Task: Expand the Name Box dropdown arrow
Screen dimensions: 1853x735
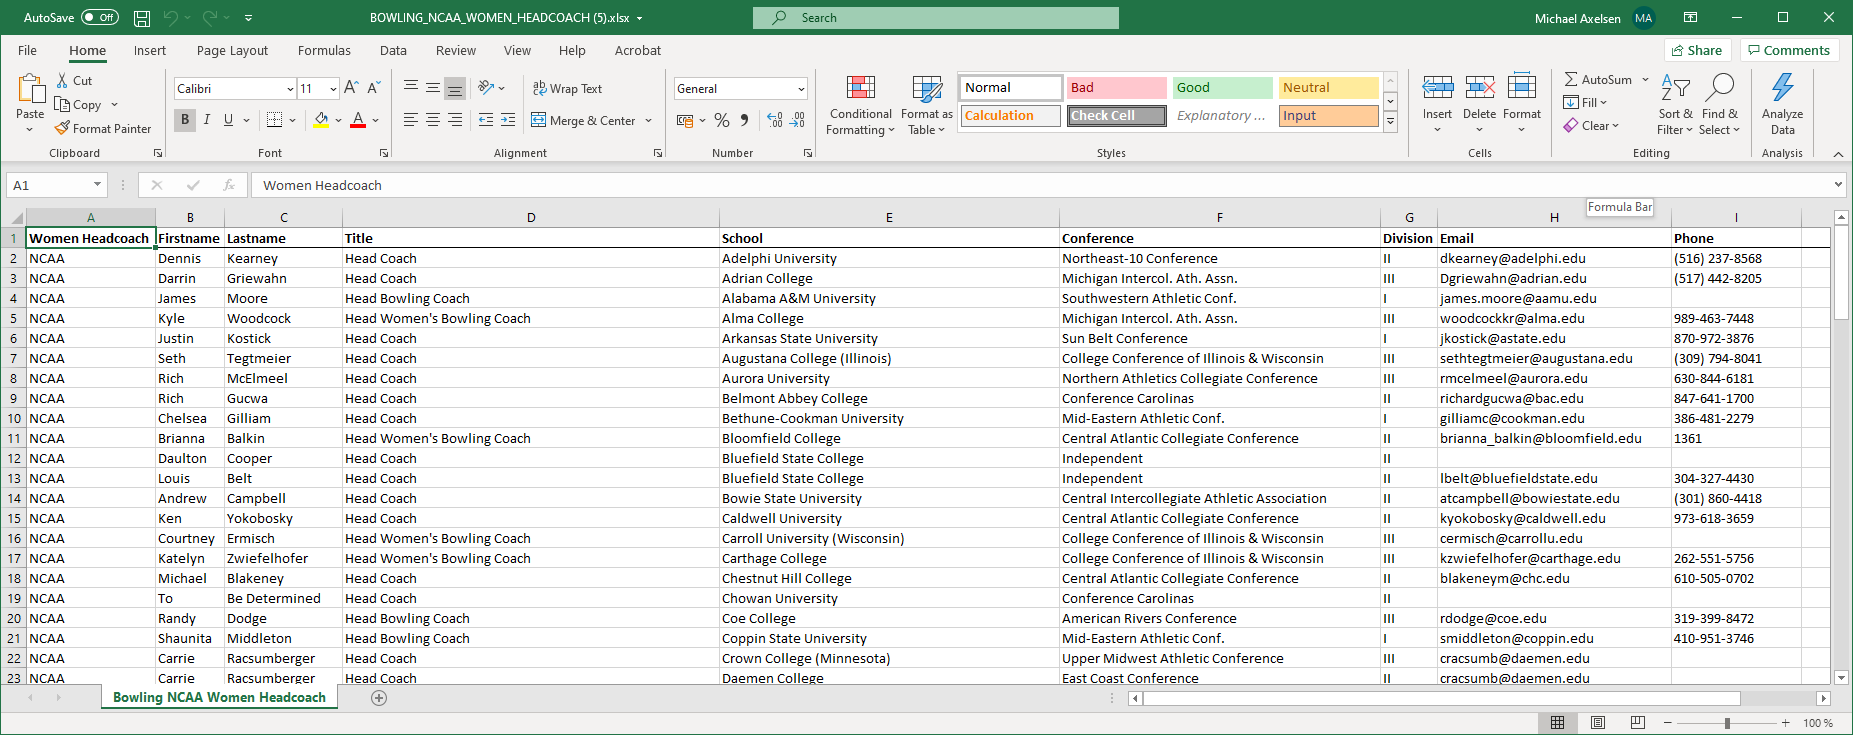Action: click(x=97, y=185)
